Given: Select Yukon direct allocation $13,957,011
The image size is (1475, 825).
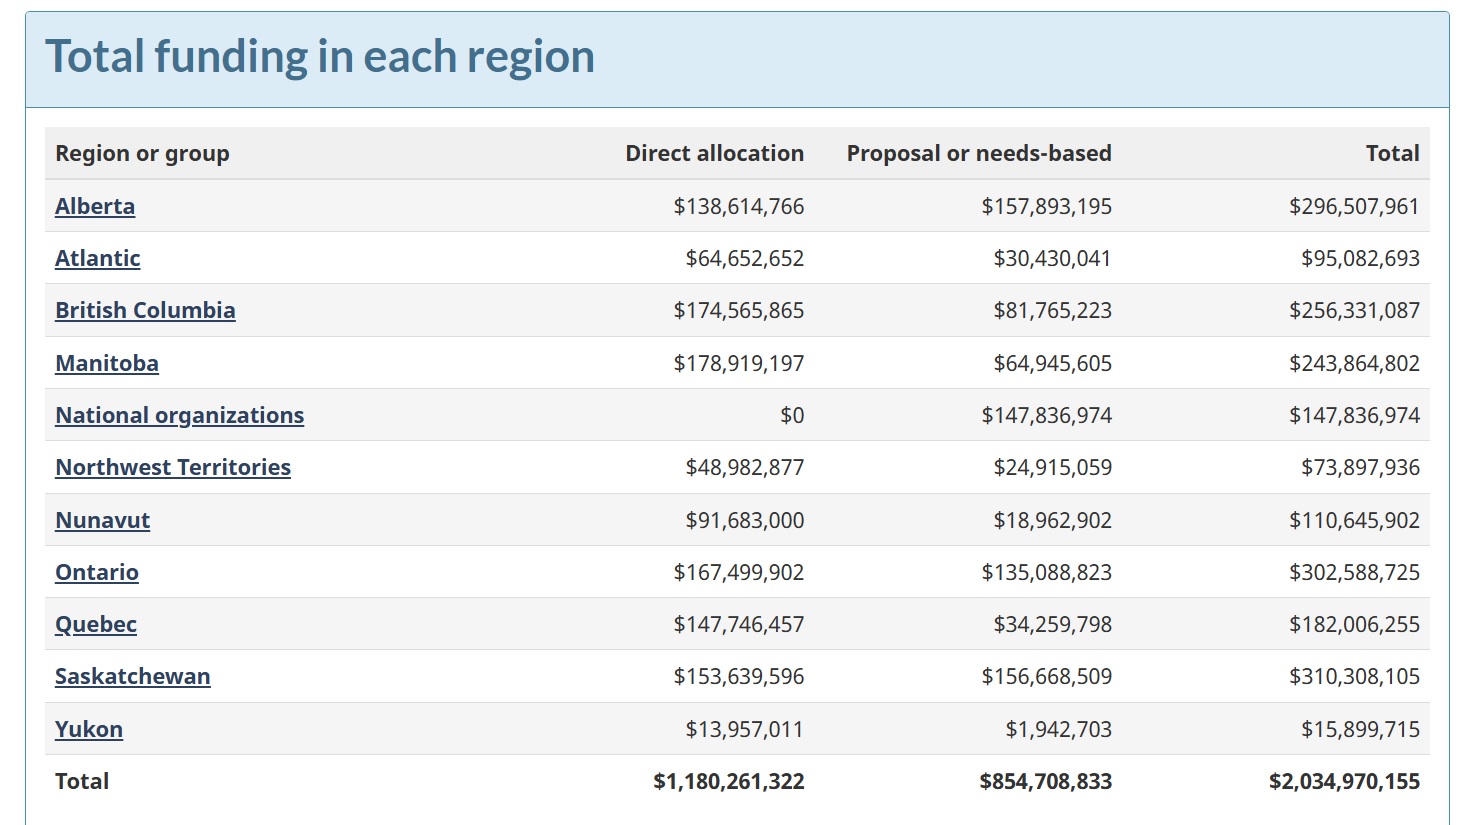Looking at the screenshot, I should [x=744, y=729].
